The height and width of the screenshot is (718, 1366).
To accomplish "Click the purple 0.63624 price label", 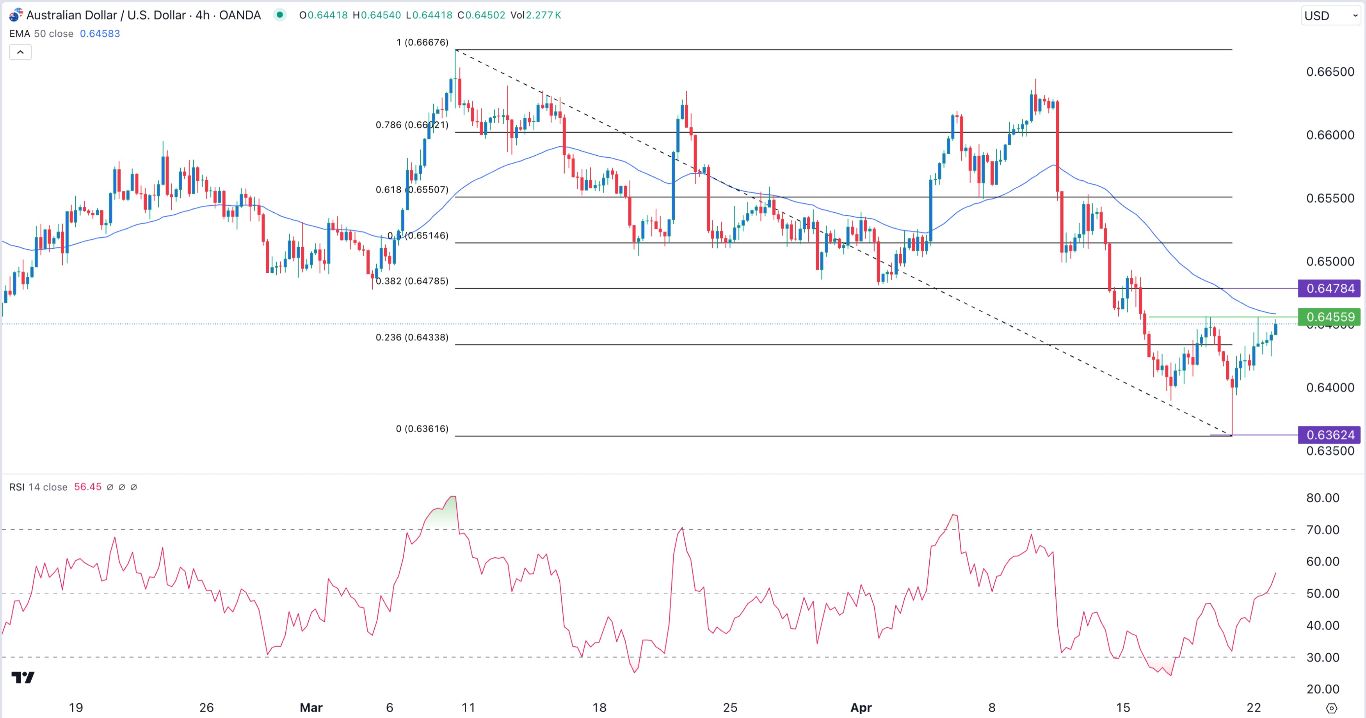I will point(1332,434).
